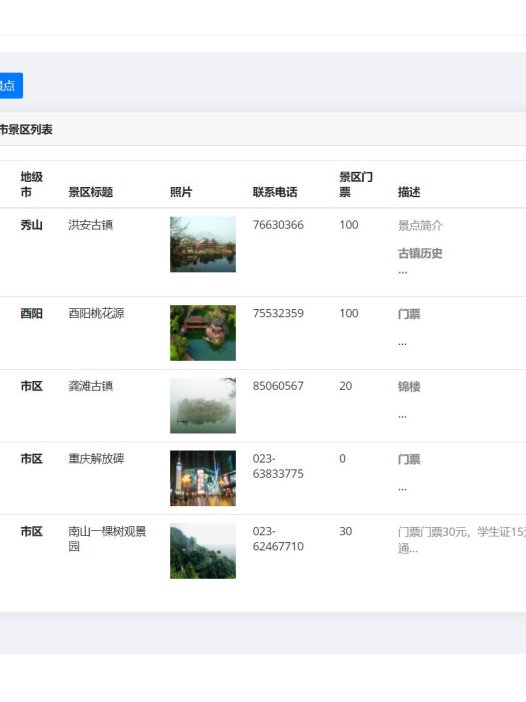Click the 描述 column header
This screenshot has width=526, height=702.
point(409,192)
